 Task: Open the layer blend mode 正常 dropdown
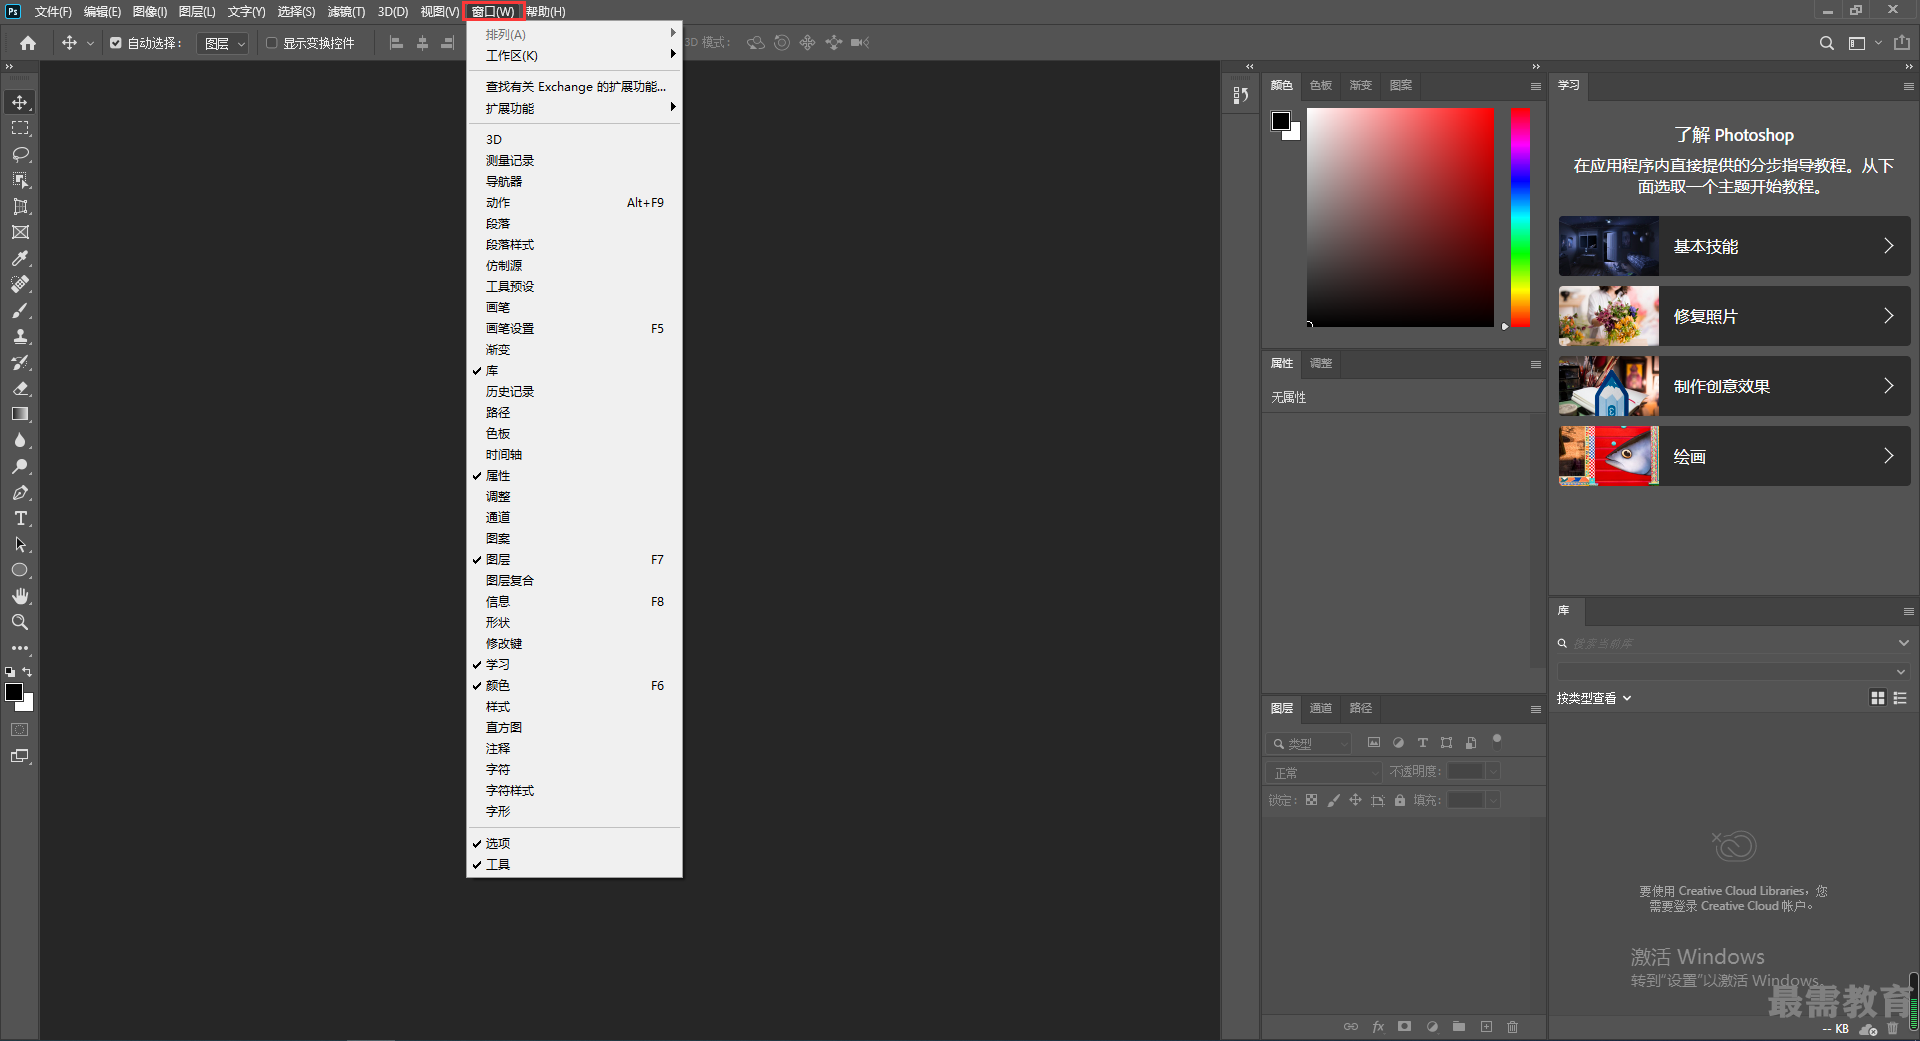point(1324,773)
